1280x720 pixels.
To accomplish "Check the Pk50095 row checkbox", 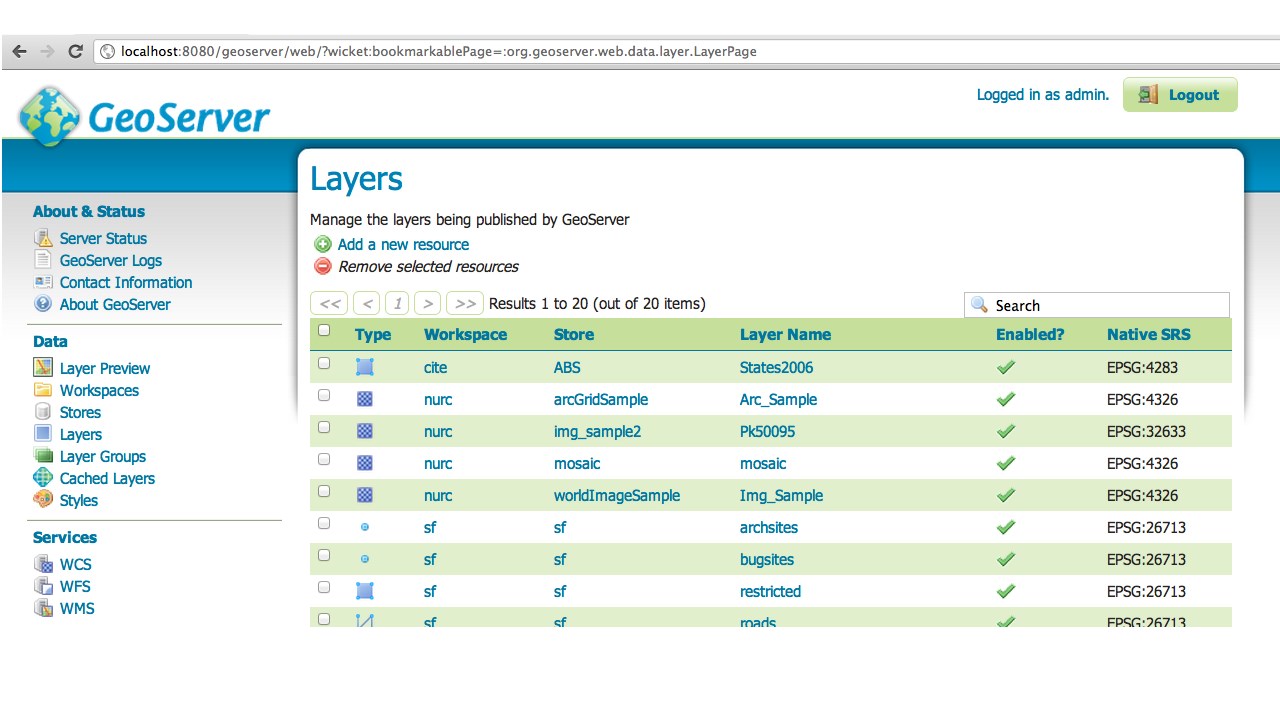I will [324, 428].
